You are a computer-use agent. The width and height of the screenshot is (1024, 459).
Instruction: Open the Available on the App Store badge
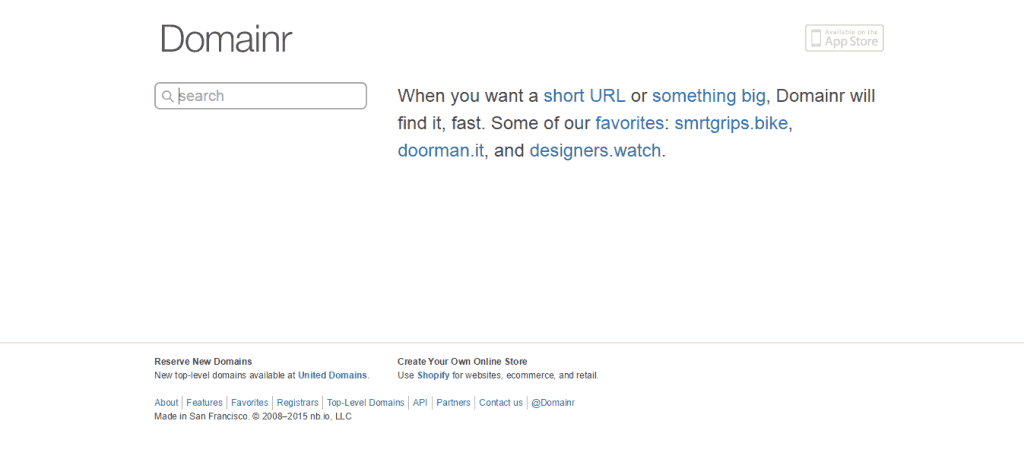844,38
